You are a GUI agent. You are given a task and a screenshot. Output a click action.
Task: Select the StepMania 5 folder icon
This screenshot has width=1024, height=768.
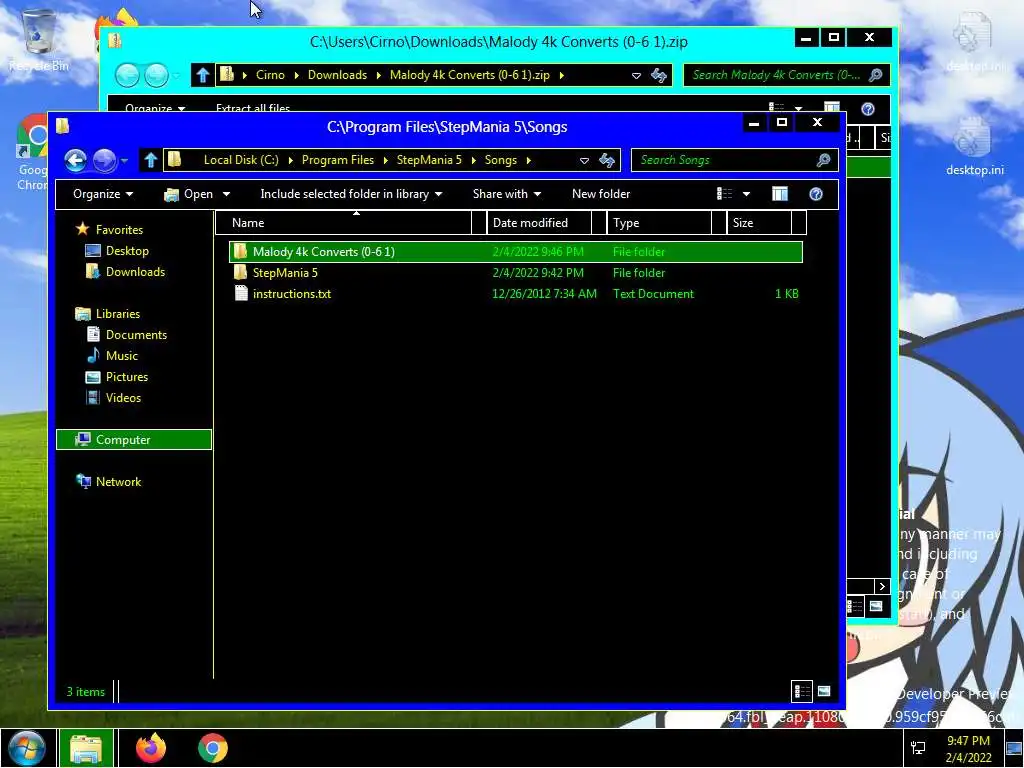(240, 273)
